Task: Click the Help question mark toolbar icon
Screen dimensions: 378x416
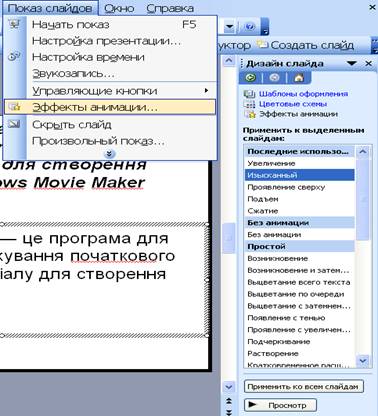Action: (x=249, y=27)
